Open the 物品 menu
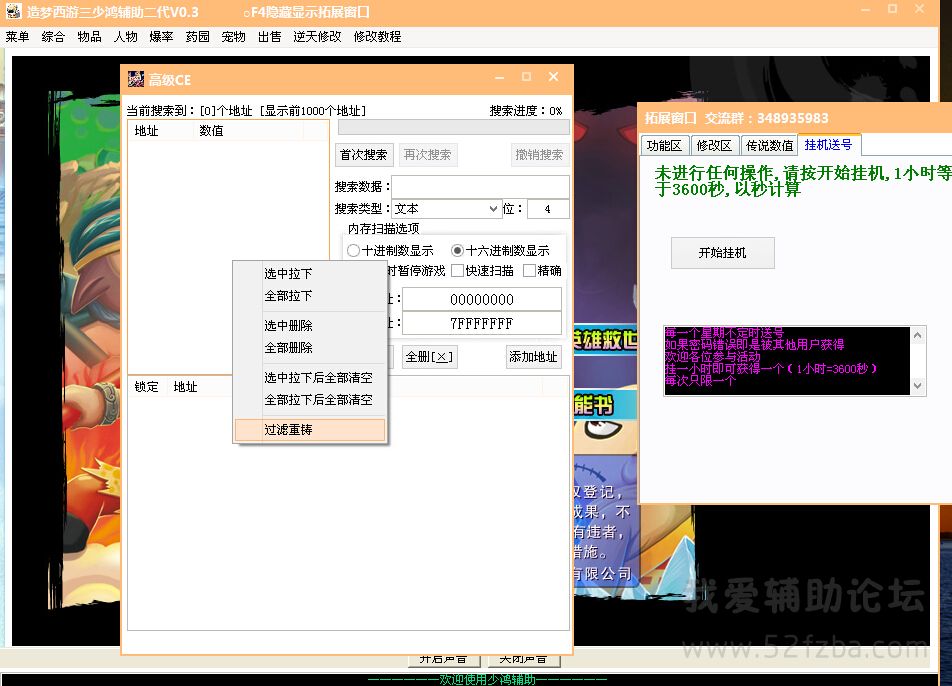Screen dimensions: 952x686 [89, 36]
